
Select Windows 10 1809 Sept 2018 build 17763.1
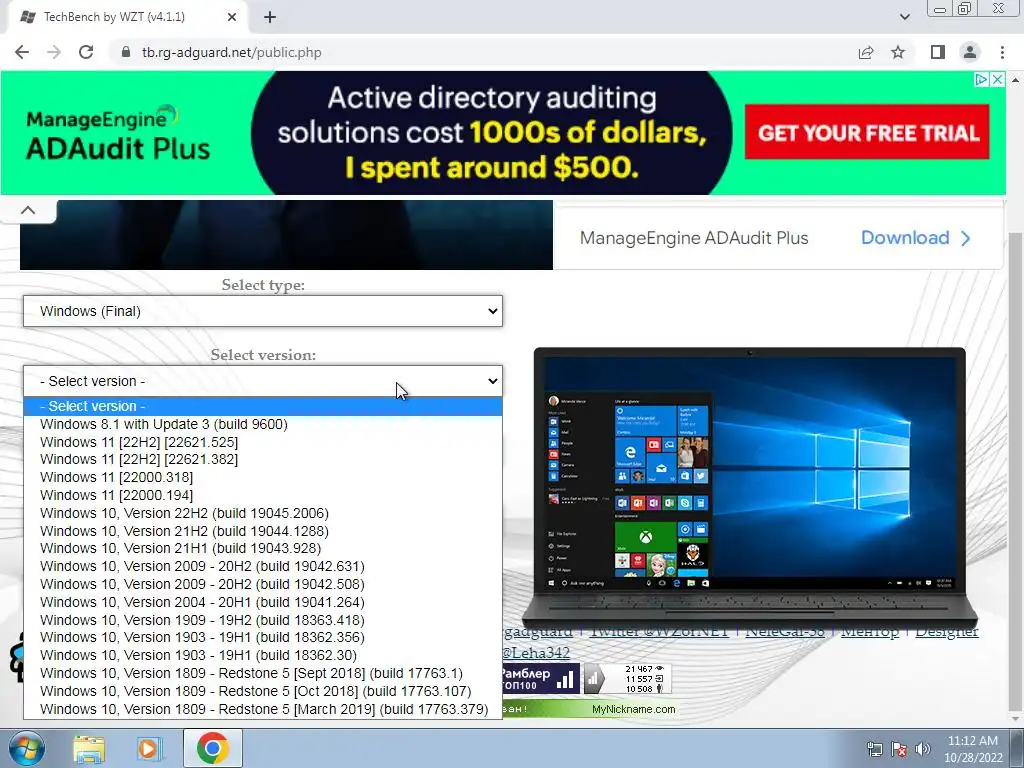263,673
